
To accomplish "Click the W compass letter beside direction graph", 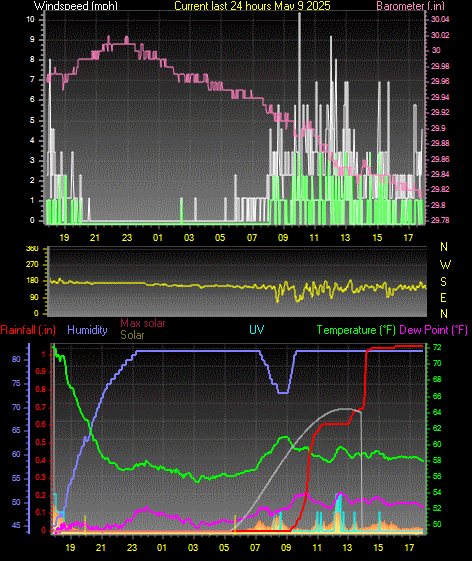I will (x=445, y=265).
